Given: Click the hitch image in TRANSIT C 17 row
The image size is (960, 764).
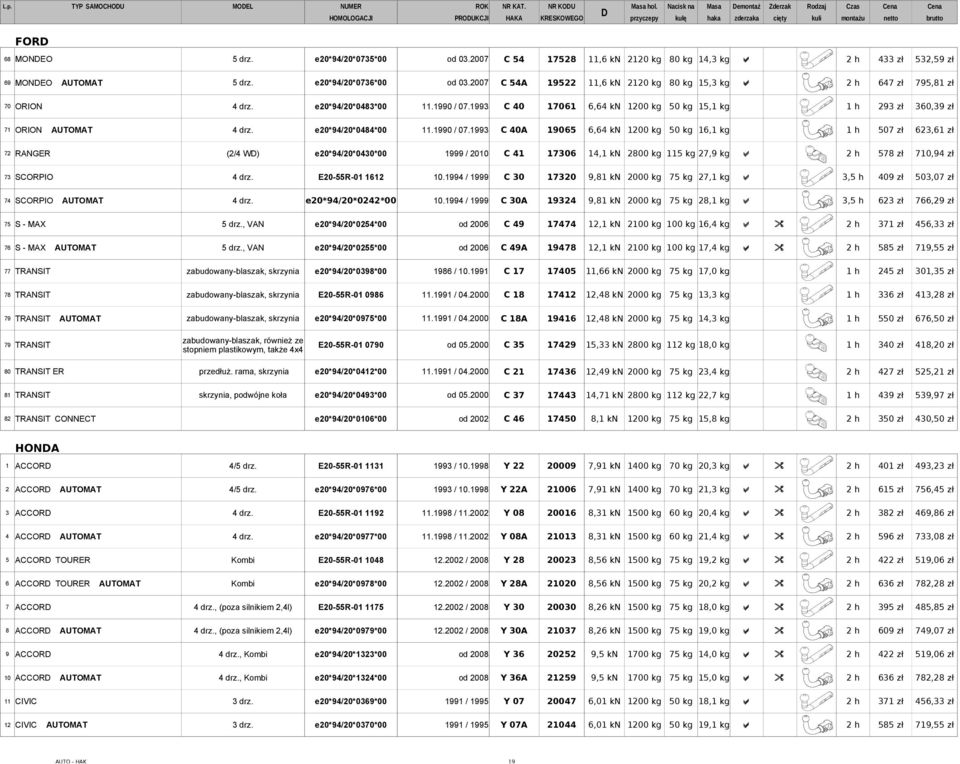Looking at the screenshot, I should pos(816,271).
